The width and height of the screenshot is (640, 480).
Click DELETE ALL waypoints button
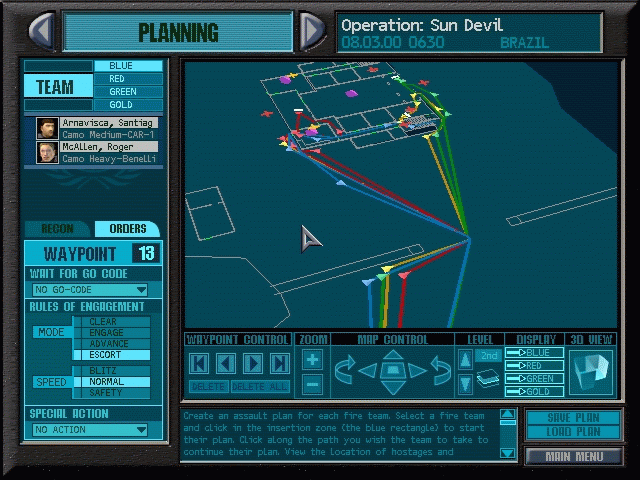coord(260,387)
